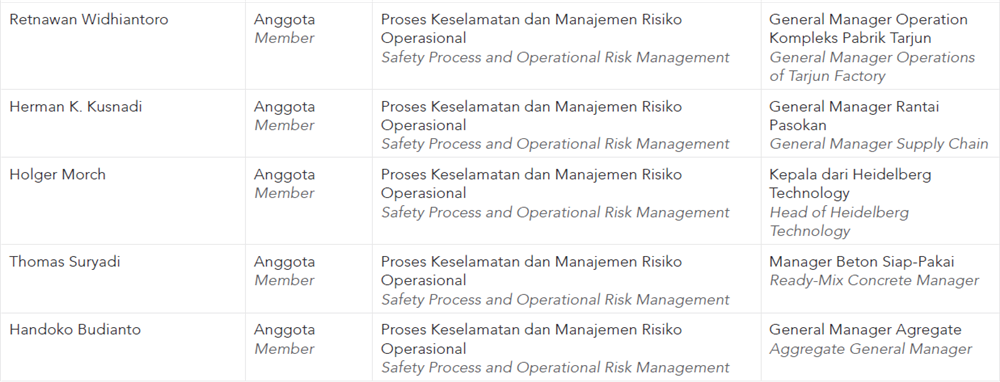The height and width of the screenshot is (382, 1000).
Task: Click Member label in Thomas Suryadi's row
Action: click(x=284, y=281)
